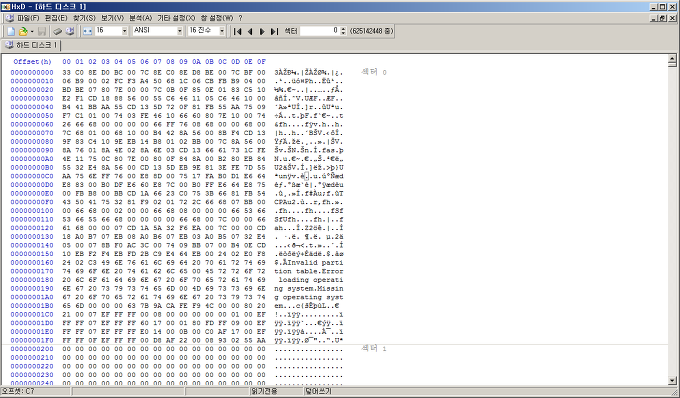The height and width of the screenshot is (398, 680).
Task: Increase the sector number with the up stepper
Action: tap(343, 29)
